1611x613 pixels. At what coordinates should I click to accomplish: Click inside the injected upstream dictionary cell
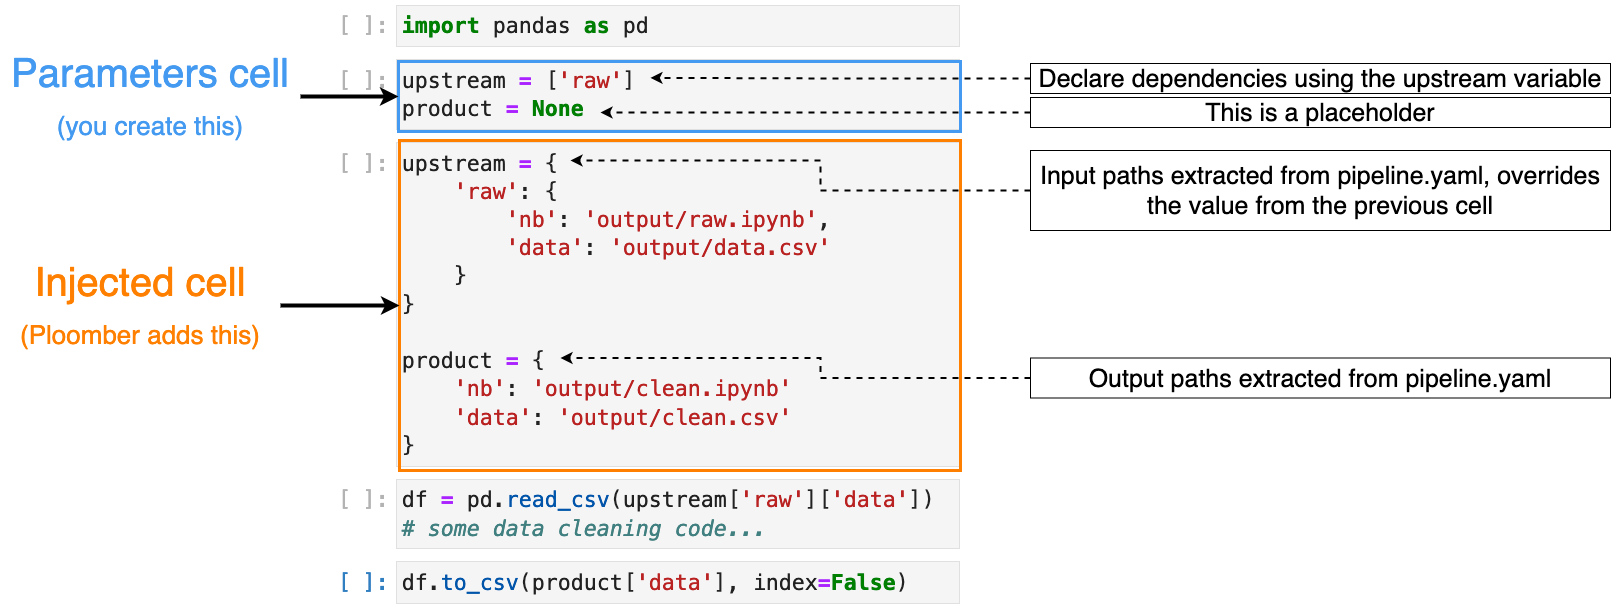679,305
